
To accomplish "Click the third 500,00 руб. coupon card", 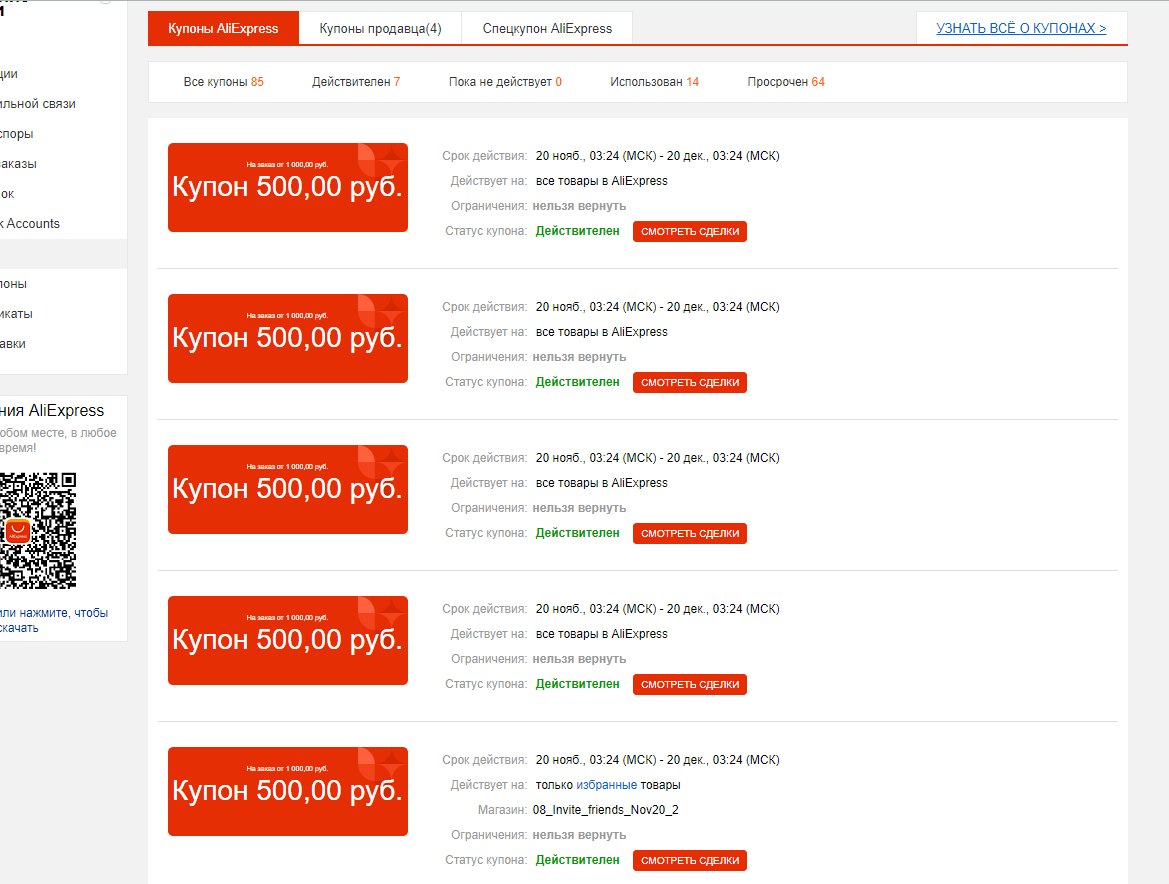I will click(288, 490).
